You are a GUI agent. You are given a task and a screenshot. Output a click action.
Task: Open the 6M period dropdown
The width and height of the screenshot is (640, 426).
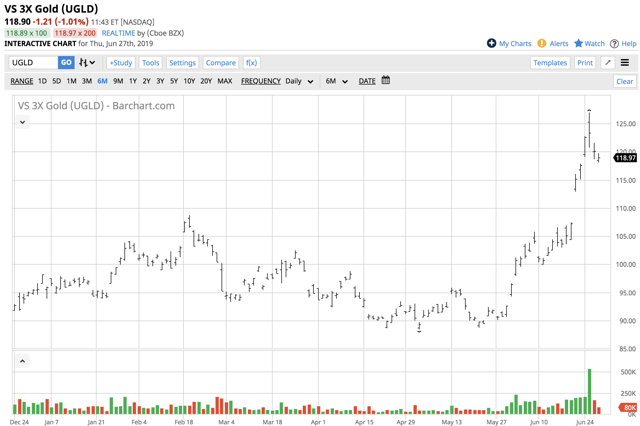(x=336, y=81)
